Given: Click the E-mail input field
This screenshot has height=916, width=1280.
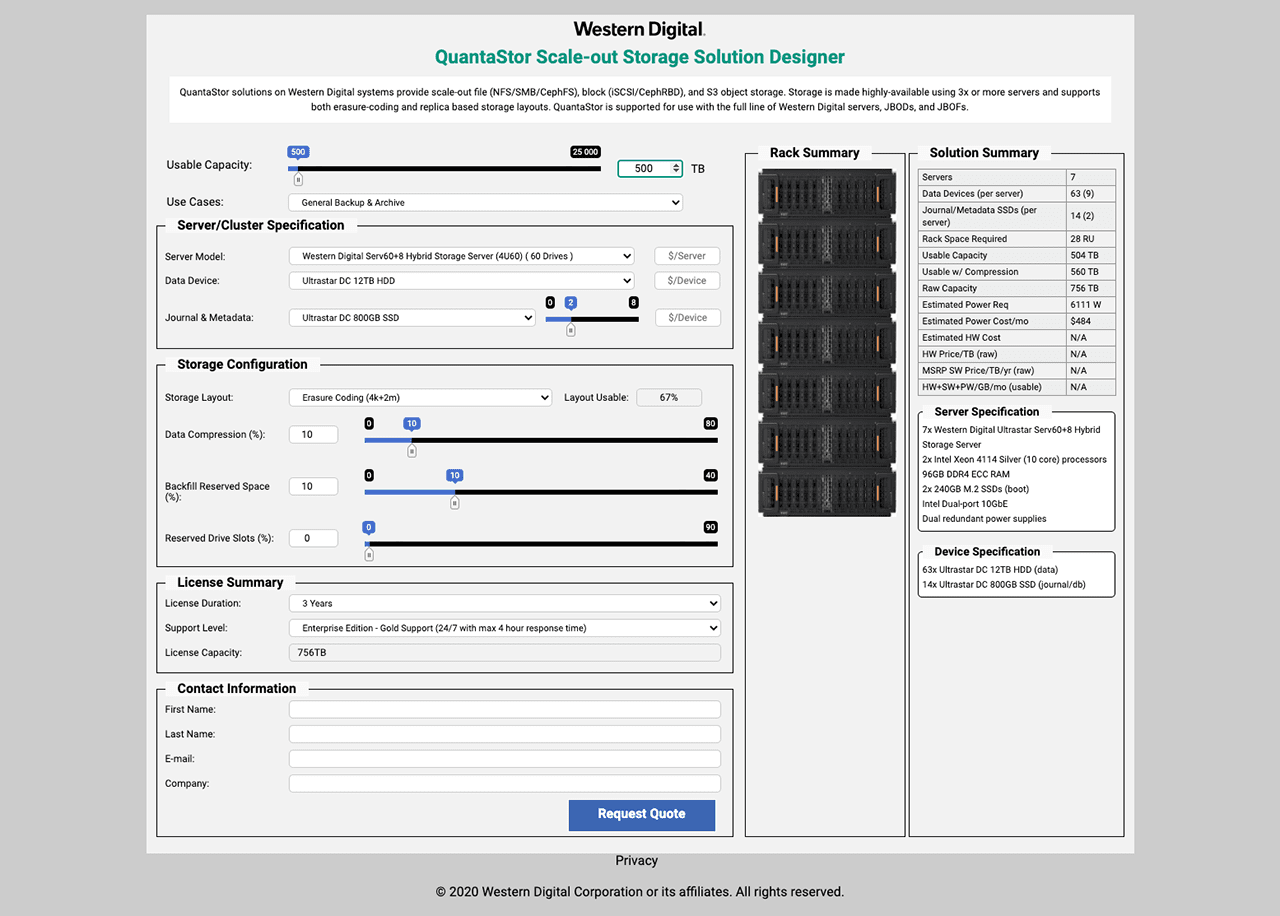Looking at the screenshot, I should tap(504, 759).
